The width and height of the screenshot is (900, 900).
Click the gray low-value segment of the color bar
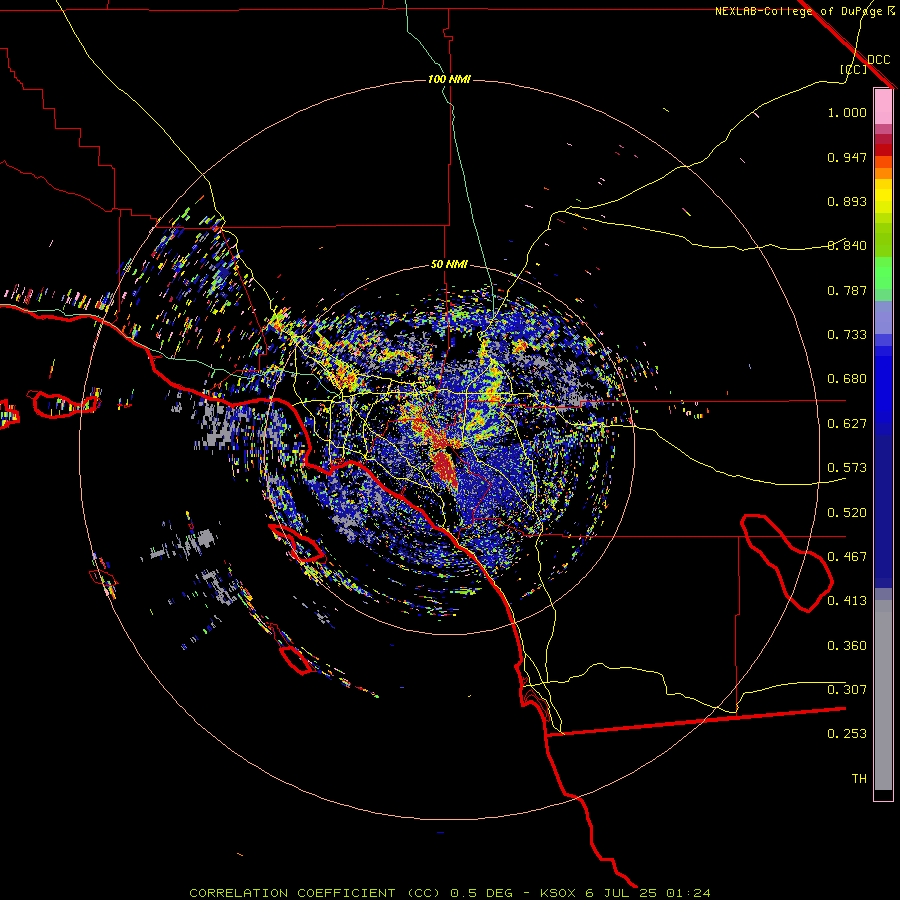click(x=883, y=695)
